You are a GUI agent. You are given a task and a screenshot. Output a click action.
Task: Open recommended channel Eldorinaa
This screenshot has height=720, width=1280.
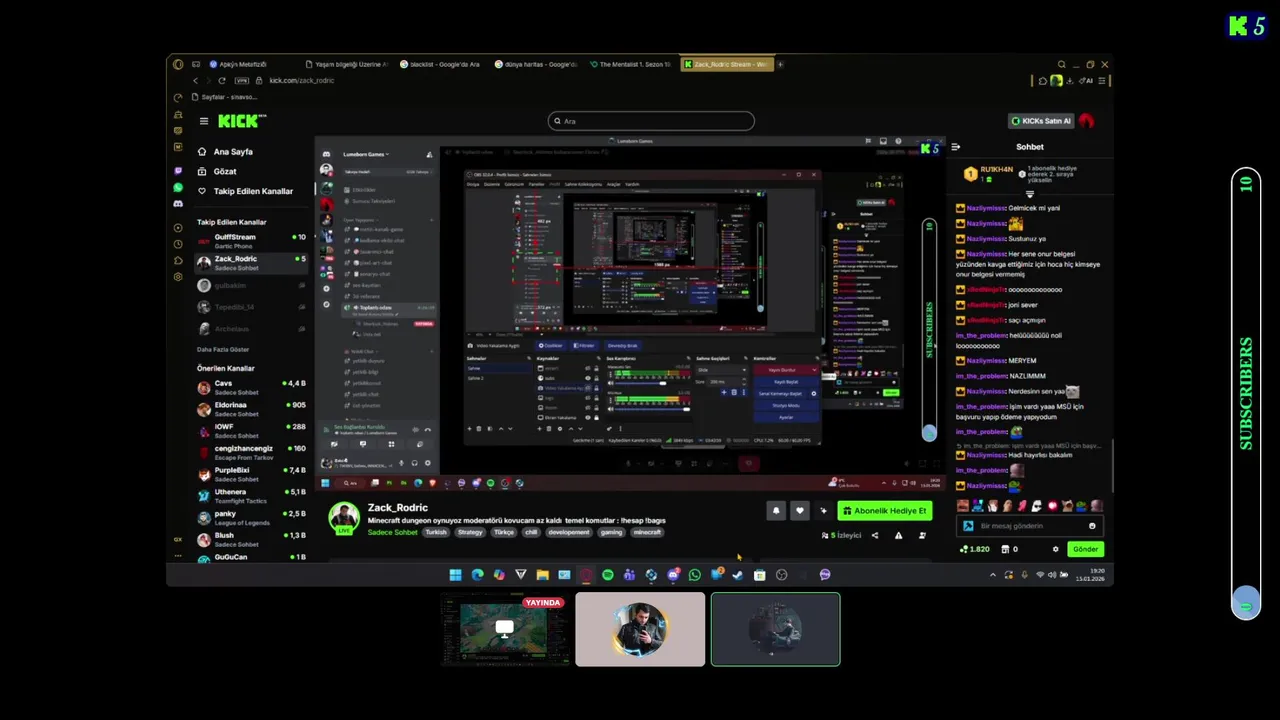tap(252, 408)
